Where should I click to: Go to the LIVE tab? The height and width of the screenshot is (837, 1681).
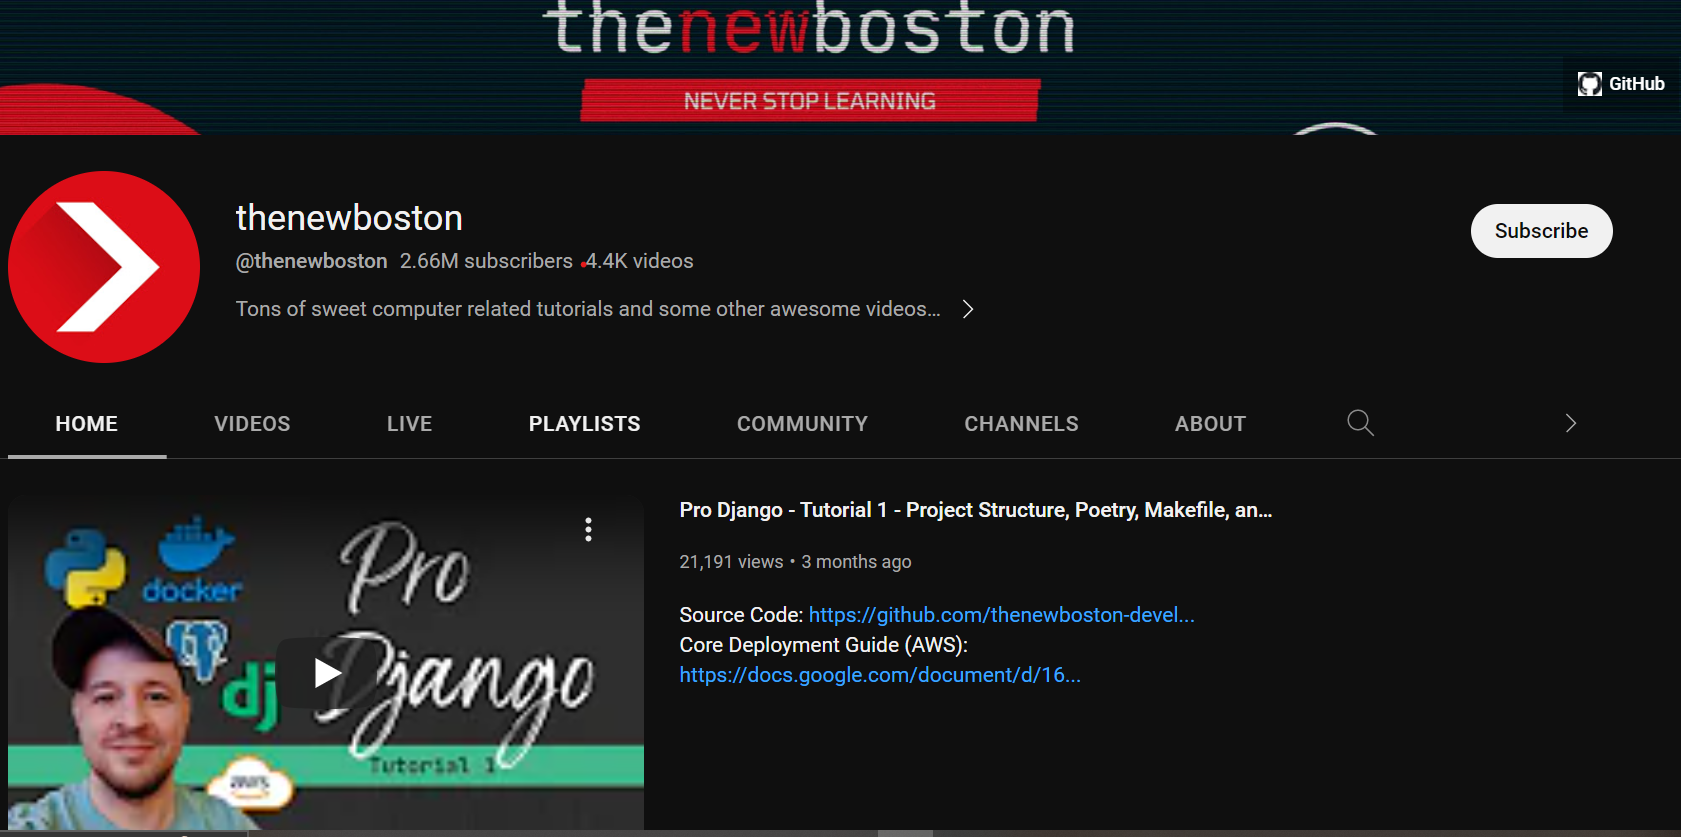[409, 424]
